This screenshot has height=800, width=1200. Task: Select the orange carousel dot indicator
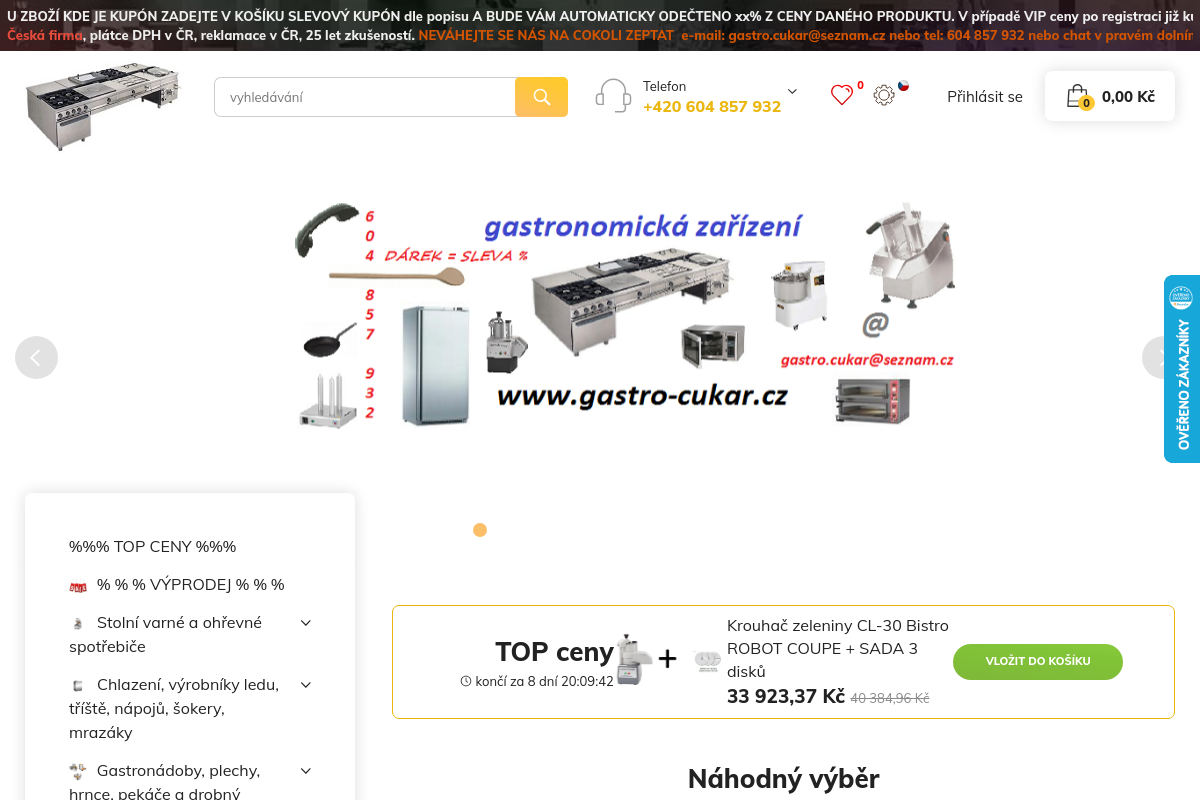tap(480, 530)
